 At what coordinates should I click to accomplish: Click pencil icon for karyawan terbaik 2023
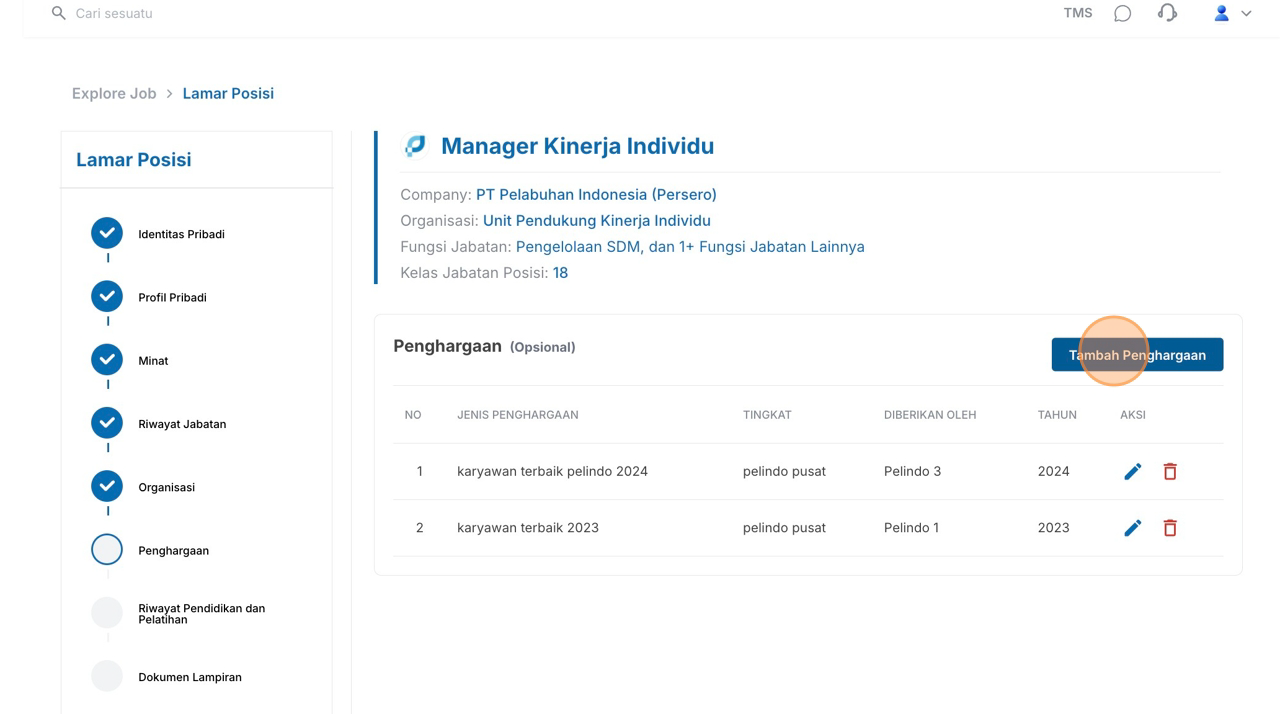click(1132, 528)
